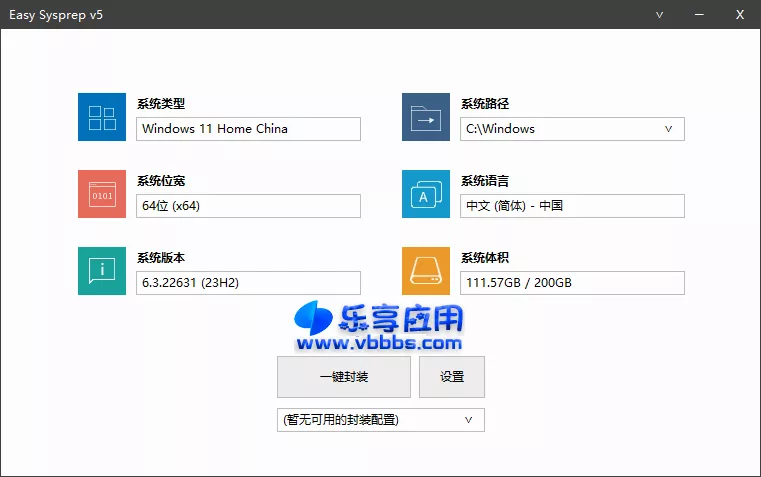Click the 系统体积 label

pos(485,258)
